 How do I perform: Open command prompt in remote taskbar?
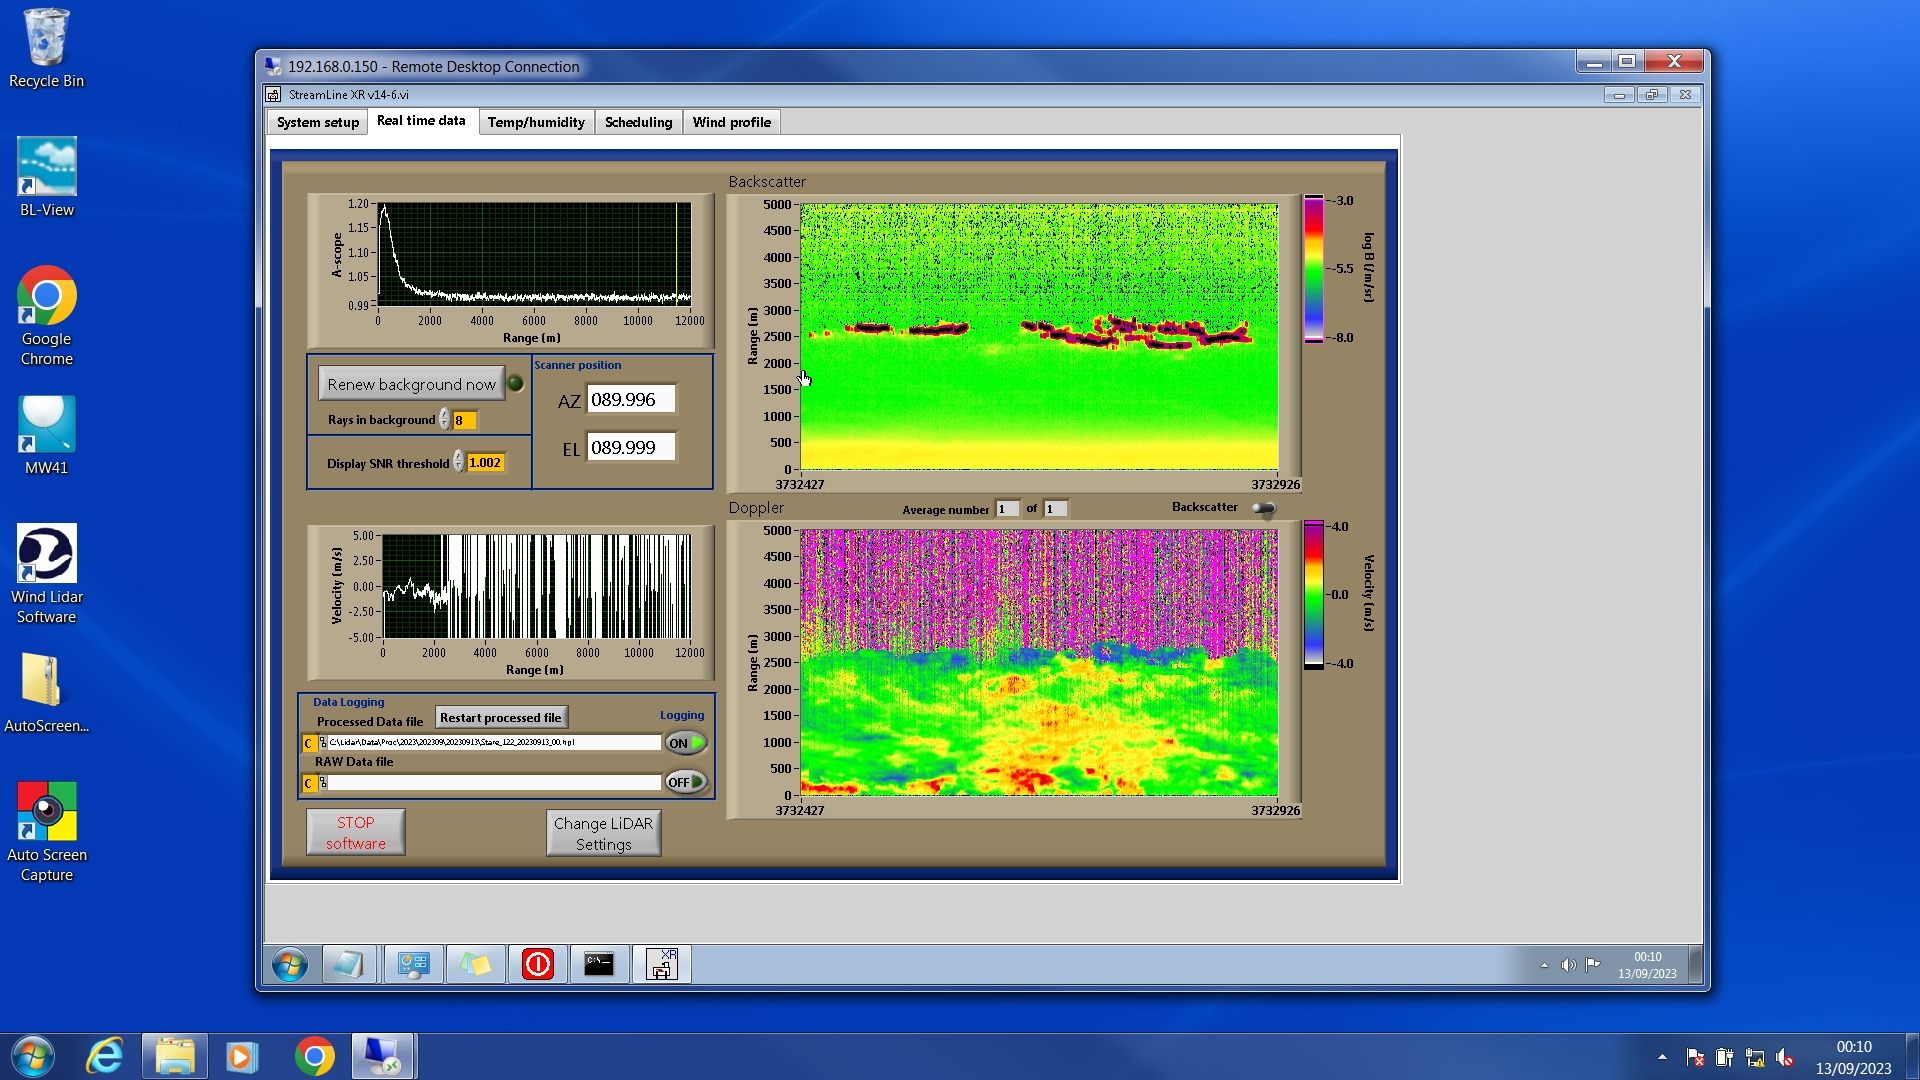(x=599, y=964)
